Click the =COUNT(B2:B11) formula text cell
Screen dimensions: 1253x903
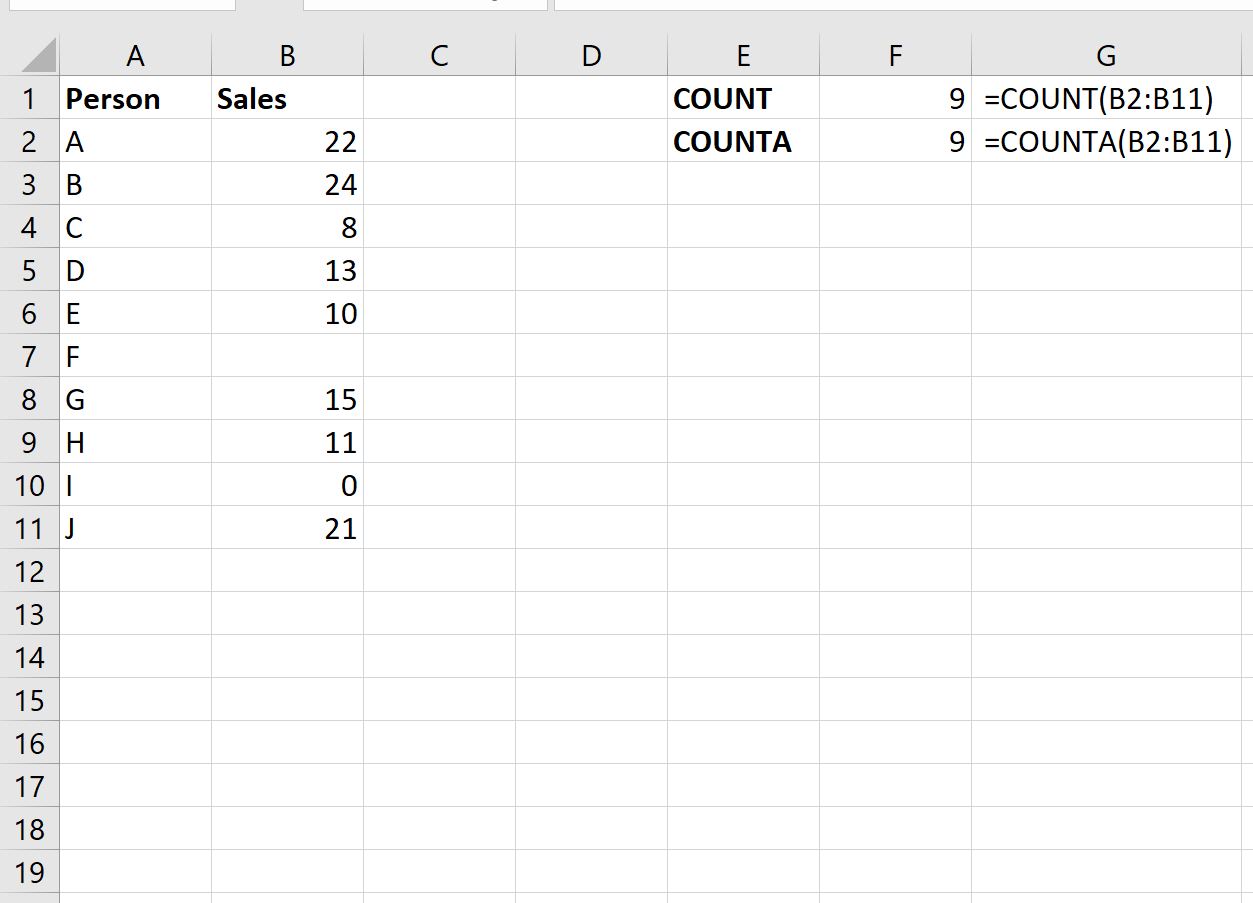[x=1106, y=99]
